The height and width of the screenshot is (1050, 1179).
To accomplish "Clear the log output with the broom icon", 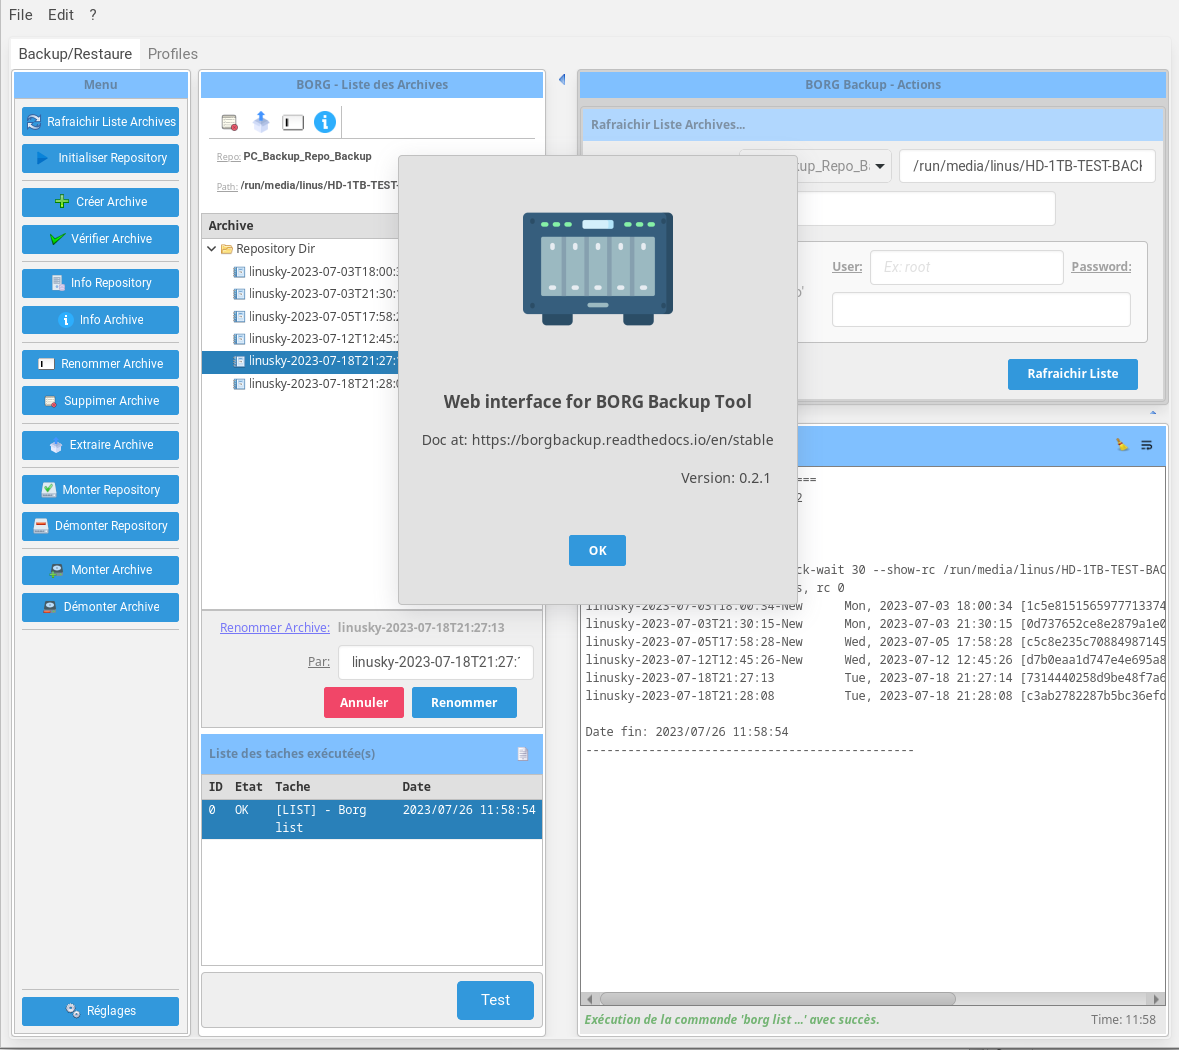I will (1122, 445).
